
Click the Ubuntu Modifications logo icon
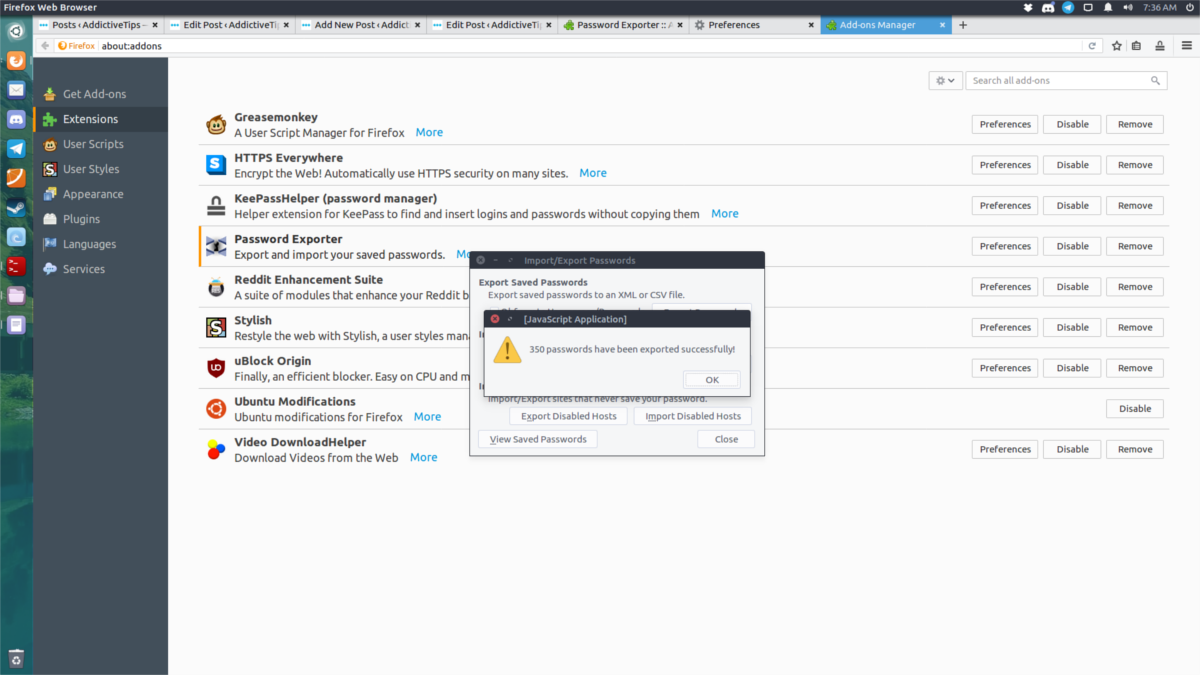[216, 409]
